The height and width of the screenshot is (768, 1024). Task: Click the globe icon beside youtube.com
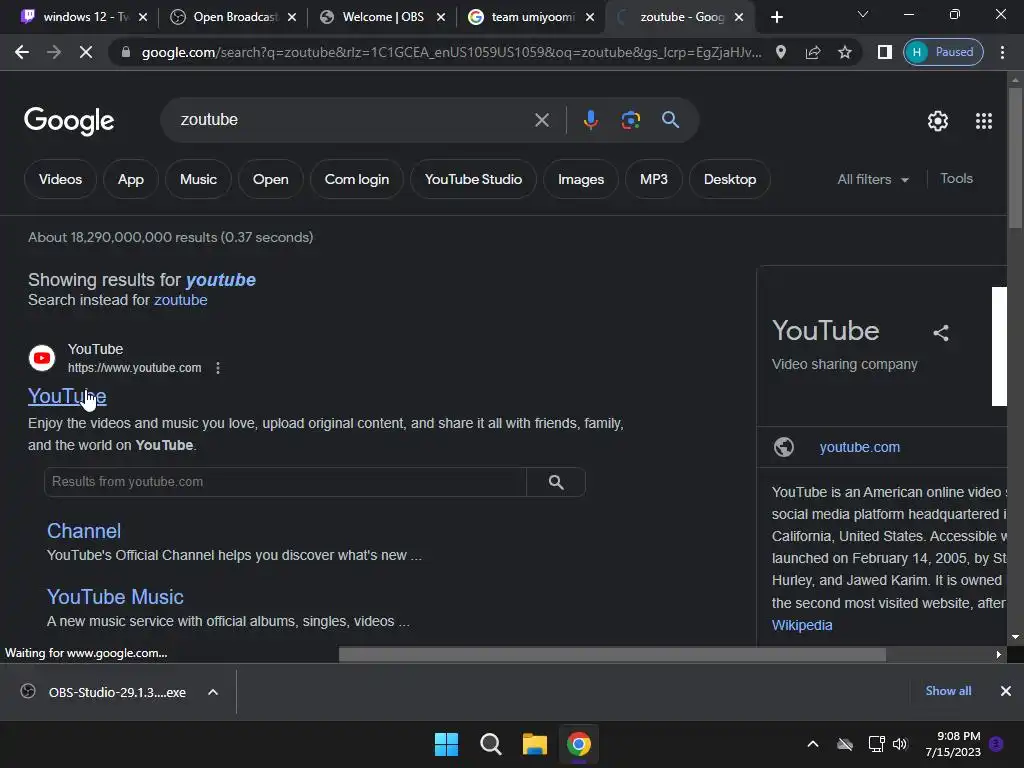tap(784, 447)
